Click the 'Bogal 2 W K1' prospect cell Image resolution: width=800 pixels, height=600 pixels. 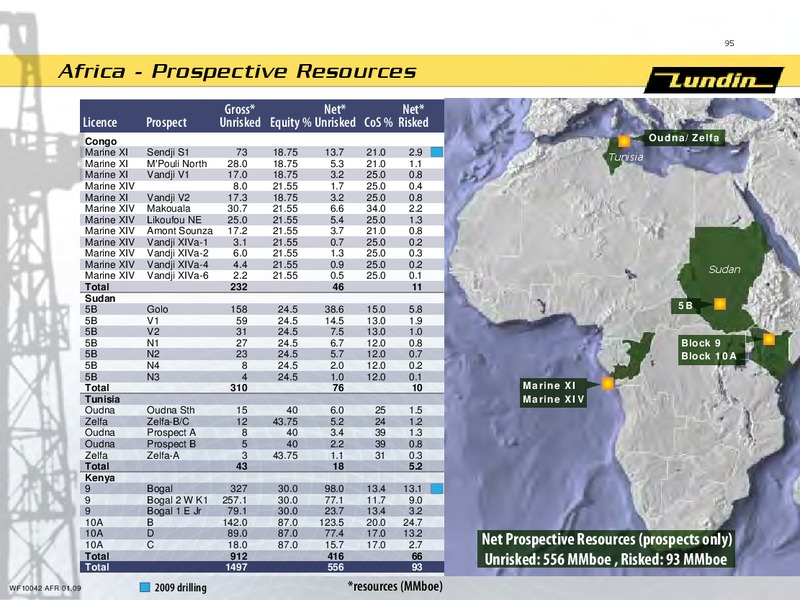click(177, 500)
